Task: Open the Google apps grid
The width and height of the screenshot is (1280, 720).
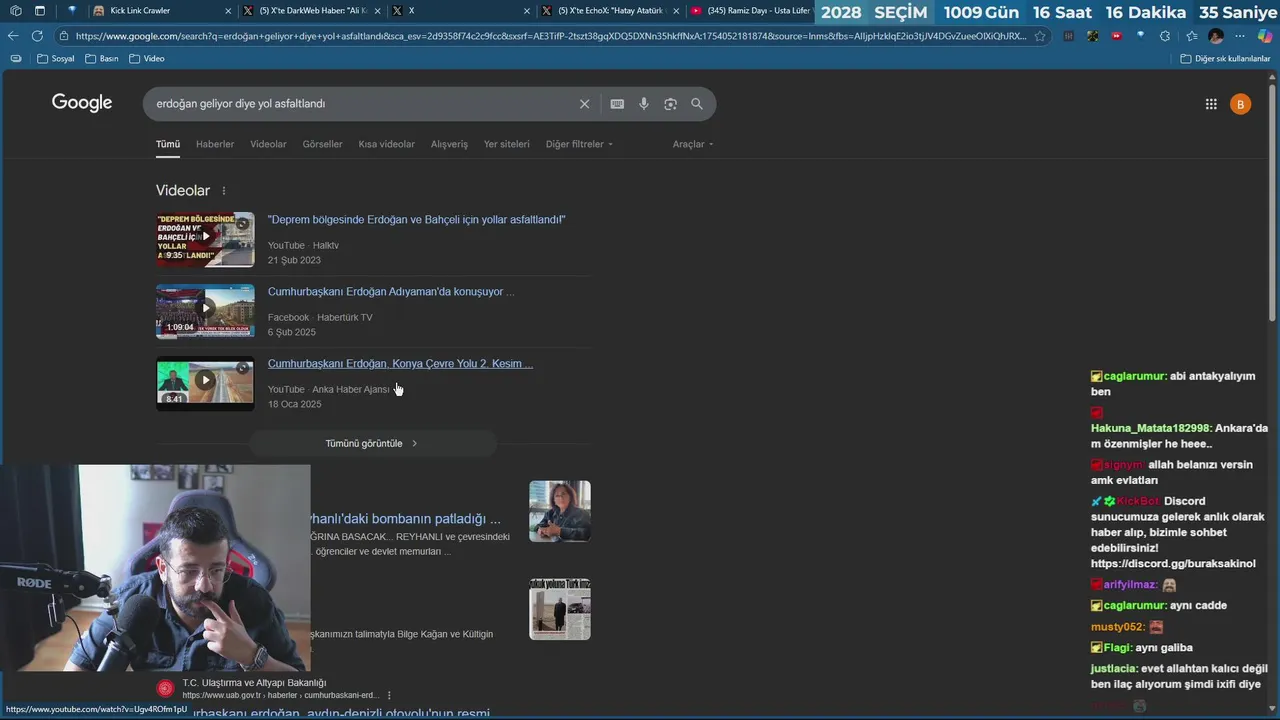Action: (x=1211, y=104)
